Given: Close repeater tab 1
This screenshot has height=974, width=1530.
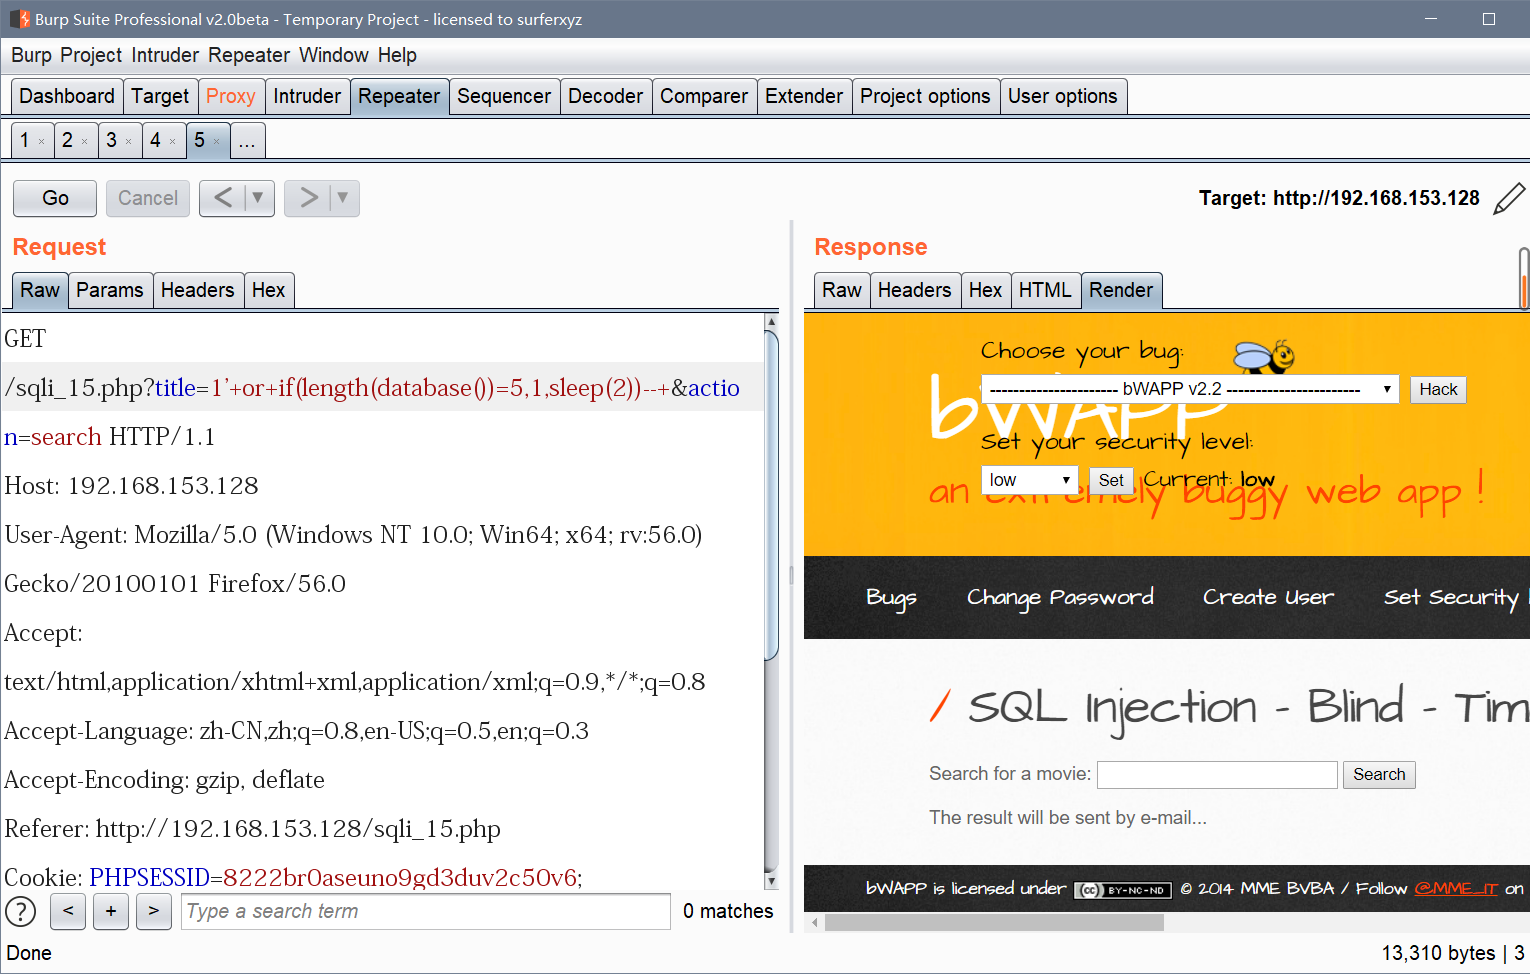Looking at the screenshot, I should click(x=41, y=141).
